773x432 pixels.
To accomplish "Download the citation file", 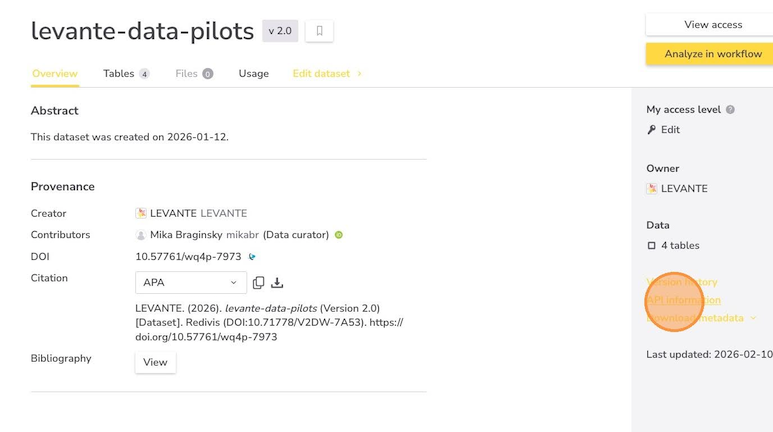I will pyautogui.click(x=277, y=283).
